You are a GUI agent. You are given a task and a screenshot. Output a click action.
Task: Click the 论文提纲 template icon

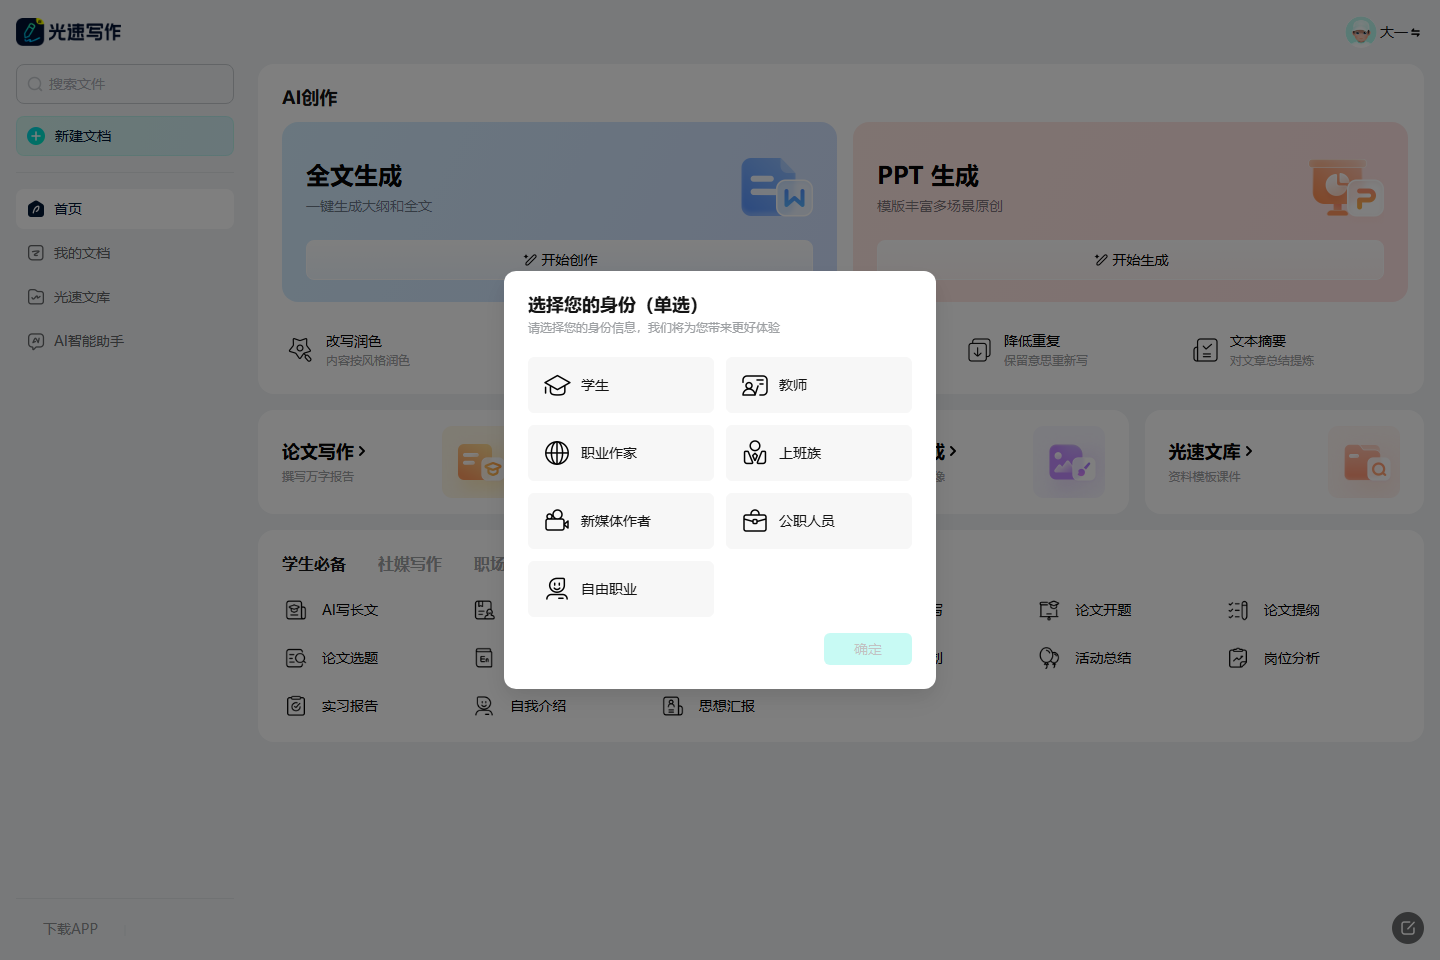point(1238,610)
